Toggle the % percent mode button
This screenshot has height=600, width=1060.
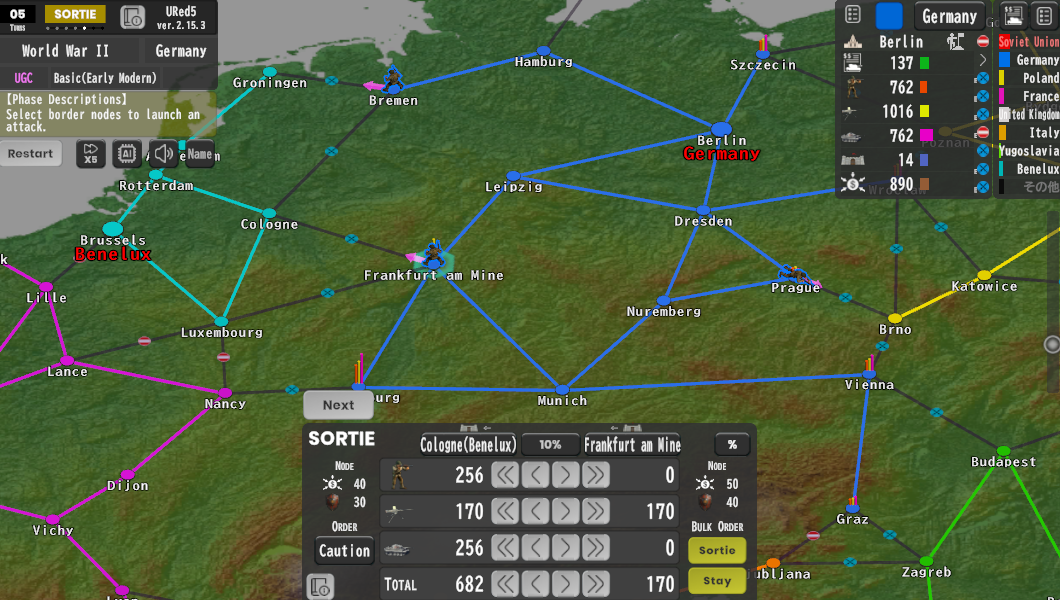[732, 445]
